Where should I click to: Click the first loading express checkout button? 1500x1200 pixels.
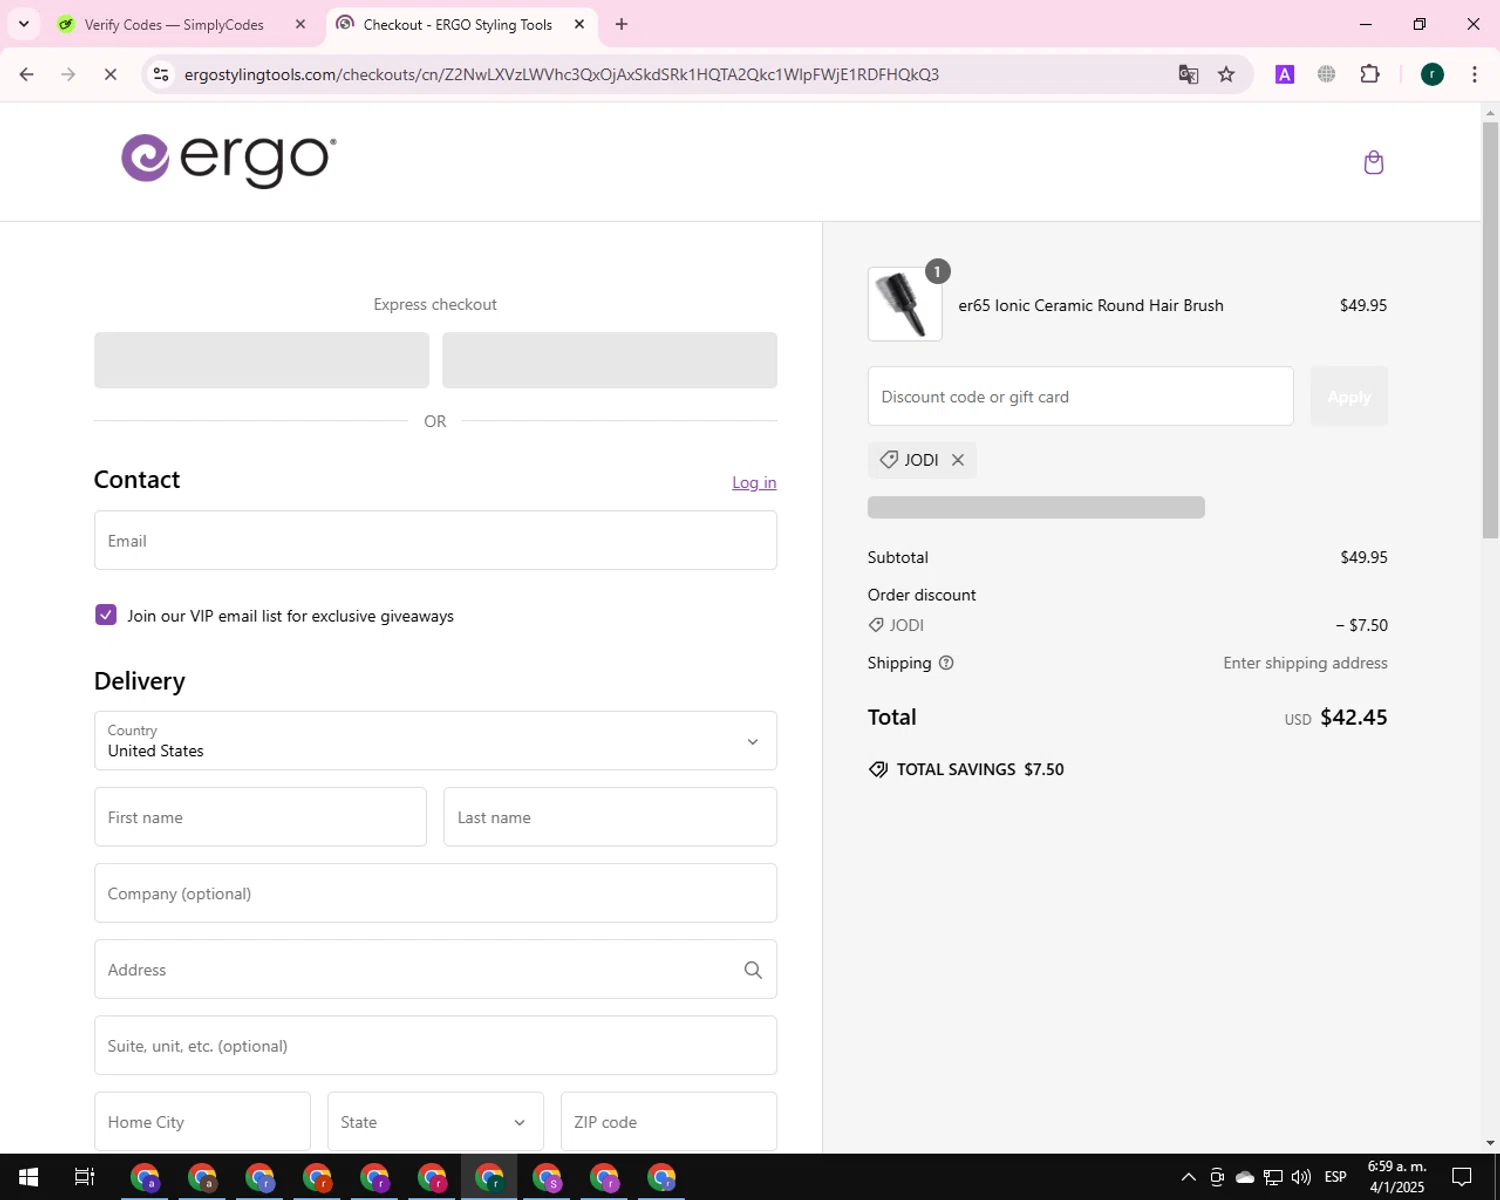[x=262, y=360]
